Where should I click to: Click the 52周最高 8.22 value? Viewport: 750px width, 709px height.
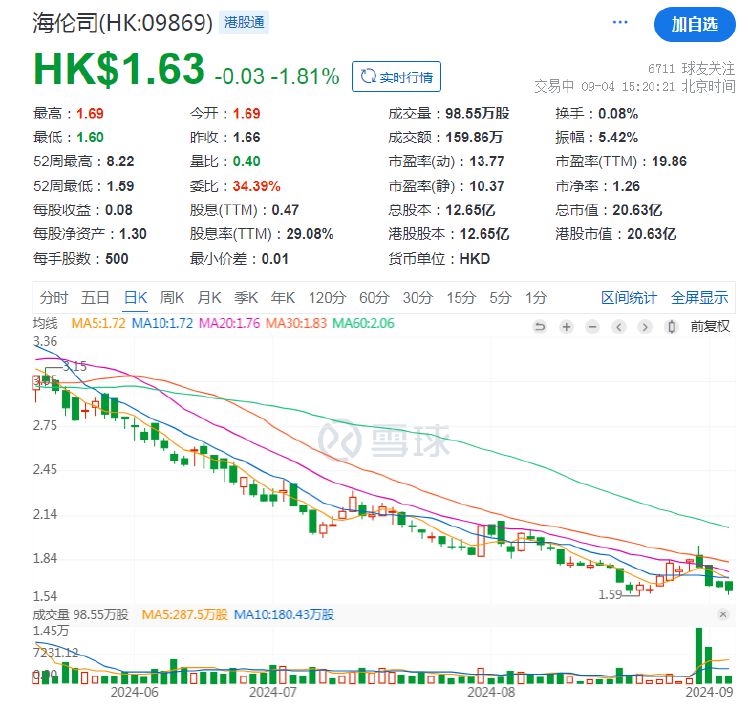[120, 161]
